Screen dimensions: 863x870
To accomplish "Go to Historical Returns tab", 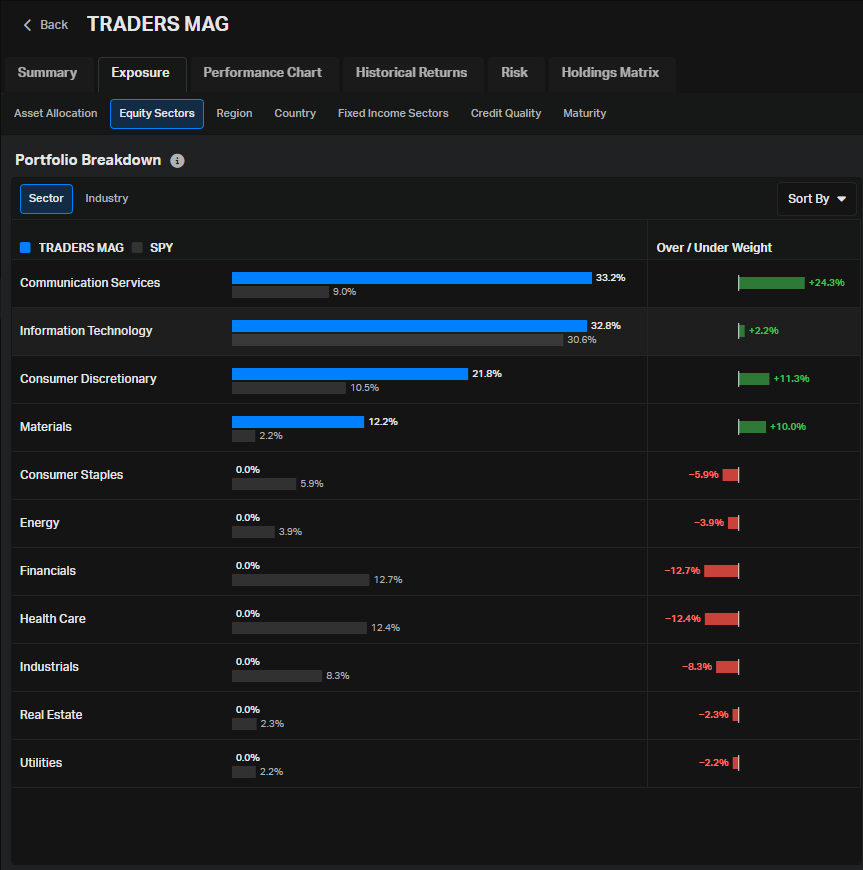I will (411, 73).
